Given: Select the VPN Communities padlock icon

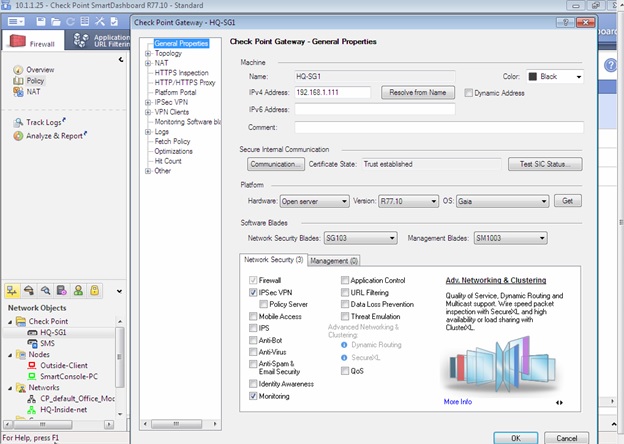Looking at the screenshot, I should (x=95, y=290).
